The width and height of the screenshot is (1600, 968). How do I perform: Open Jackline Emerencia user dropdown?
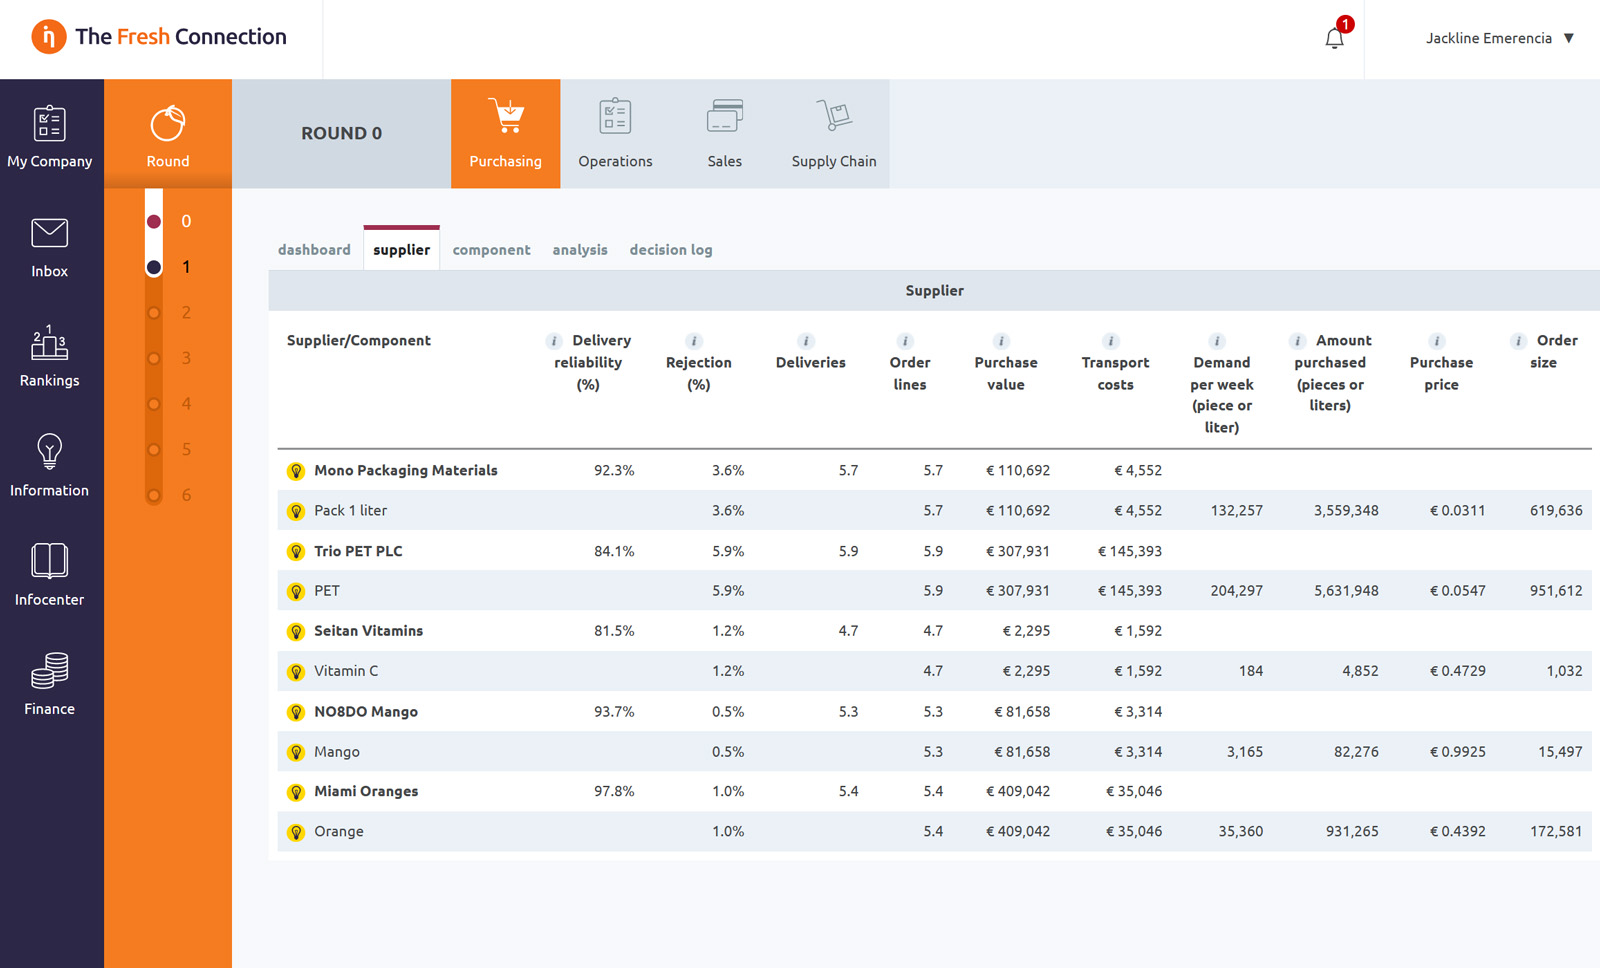point(1500,38)
